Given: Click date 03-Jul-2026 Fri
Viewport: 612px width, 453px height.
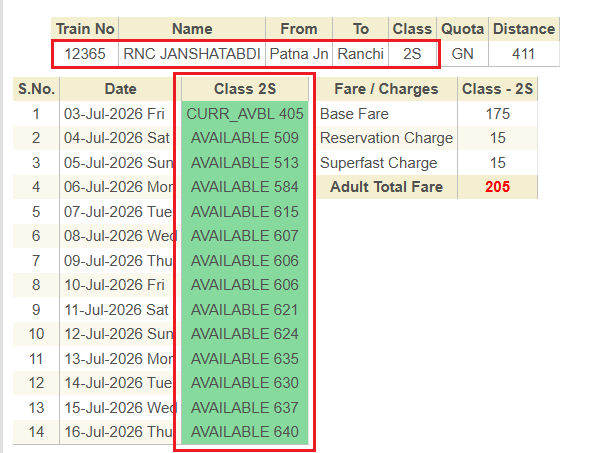Looking at the screenshot, I should click(x=114, y=114).
